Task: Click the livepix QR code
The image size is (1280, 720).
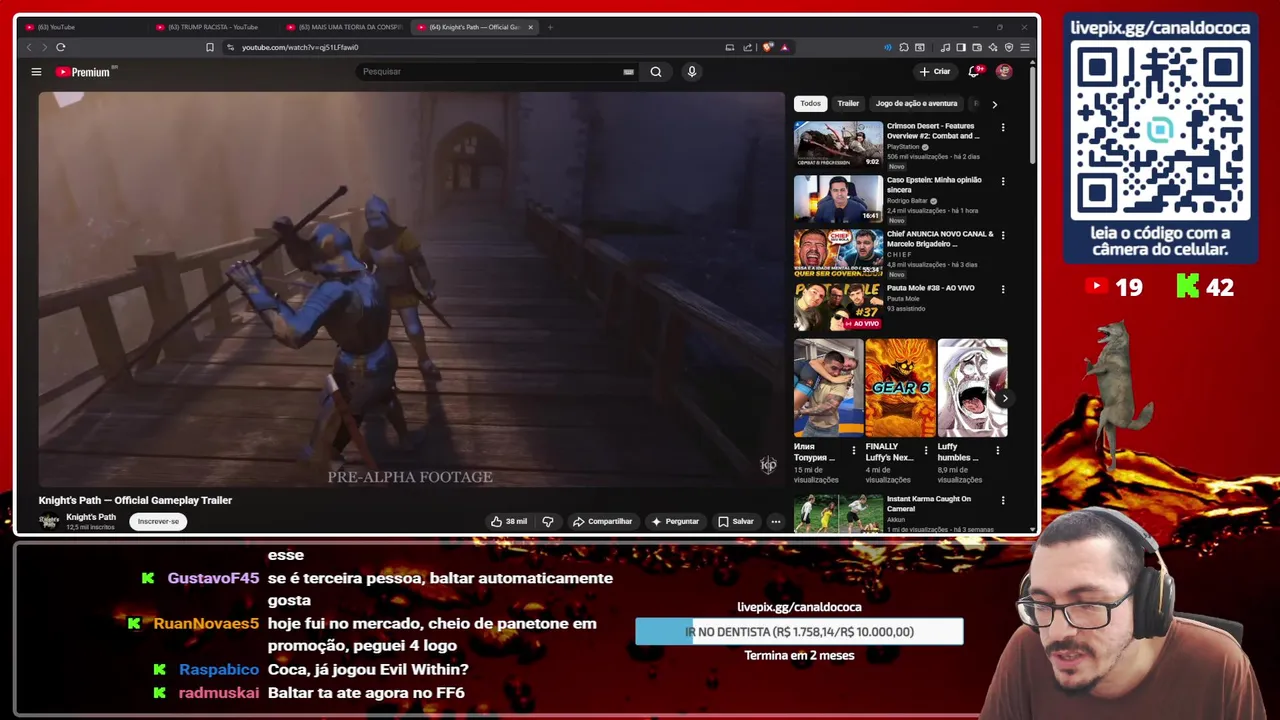Action: pyautogui.click(x=1160, y=130)
